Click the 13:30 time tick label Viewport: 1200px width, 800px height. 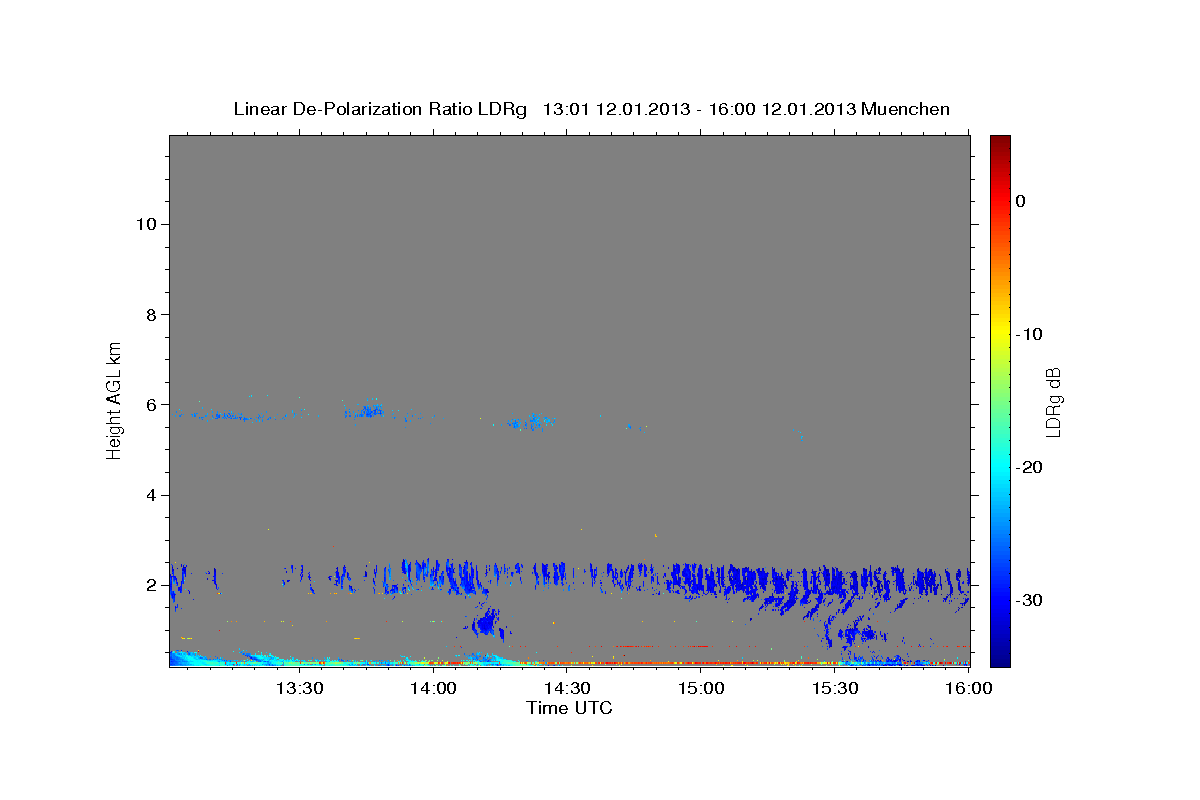coord(299,688)
